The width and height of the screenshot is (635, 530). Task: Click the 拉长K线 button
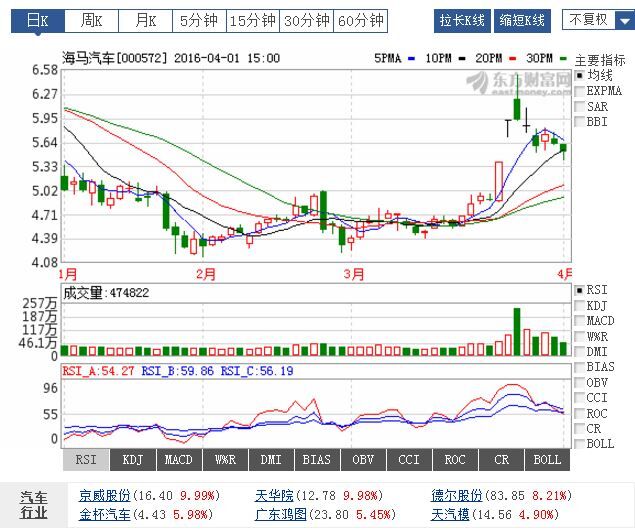(x=462, y=21)
